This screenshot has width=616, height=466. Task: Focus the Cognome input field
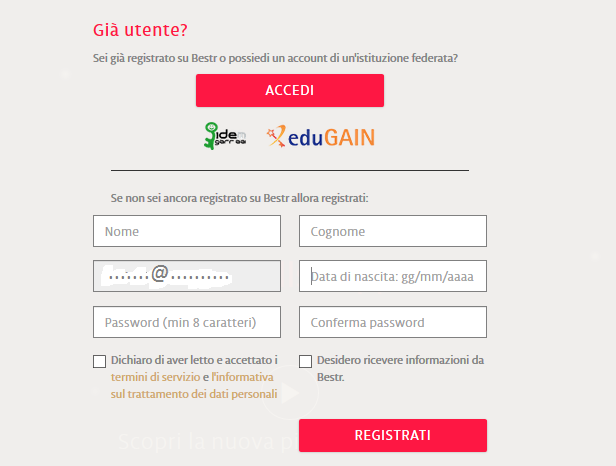pyautogui.click(x=392, y=231)
